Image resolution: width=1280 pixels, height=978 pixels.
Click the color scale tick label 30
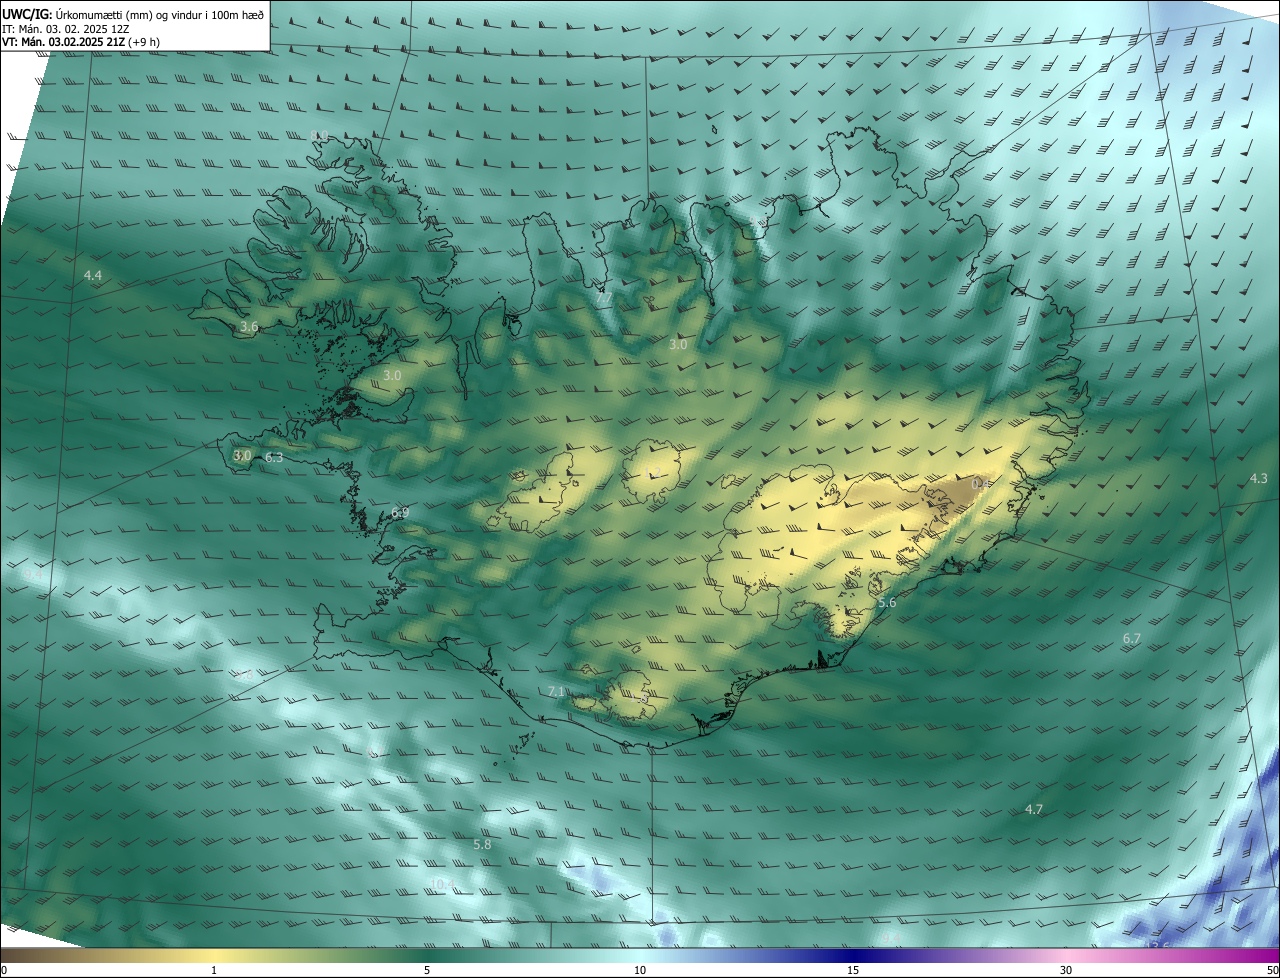(x=1066, y=970)
